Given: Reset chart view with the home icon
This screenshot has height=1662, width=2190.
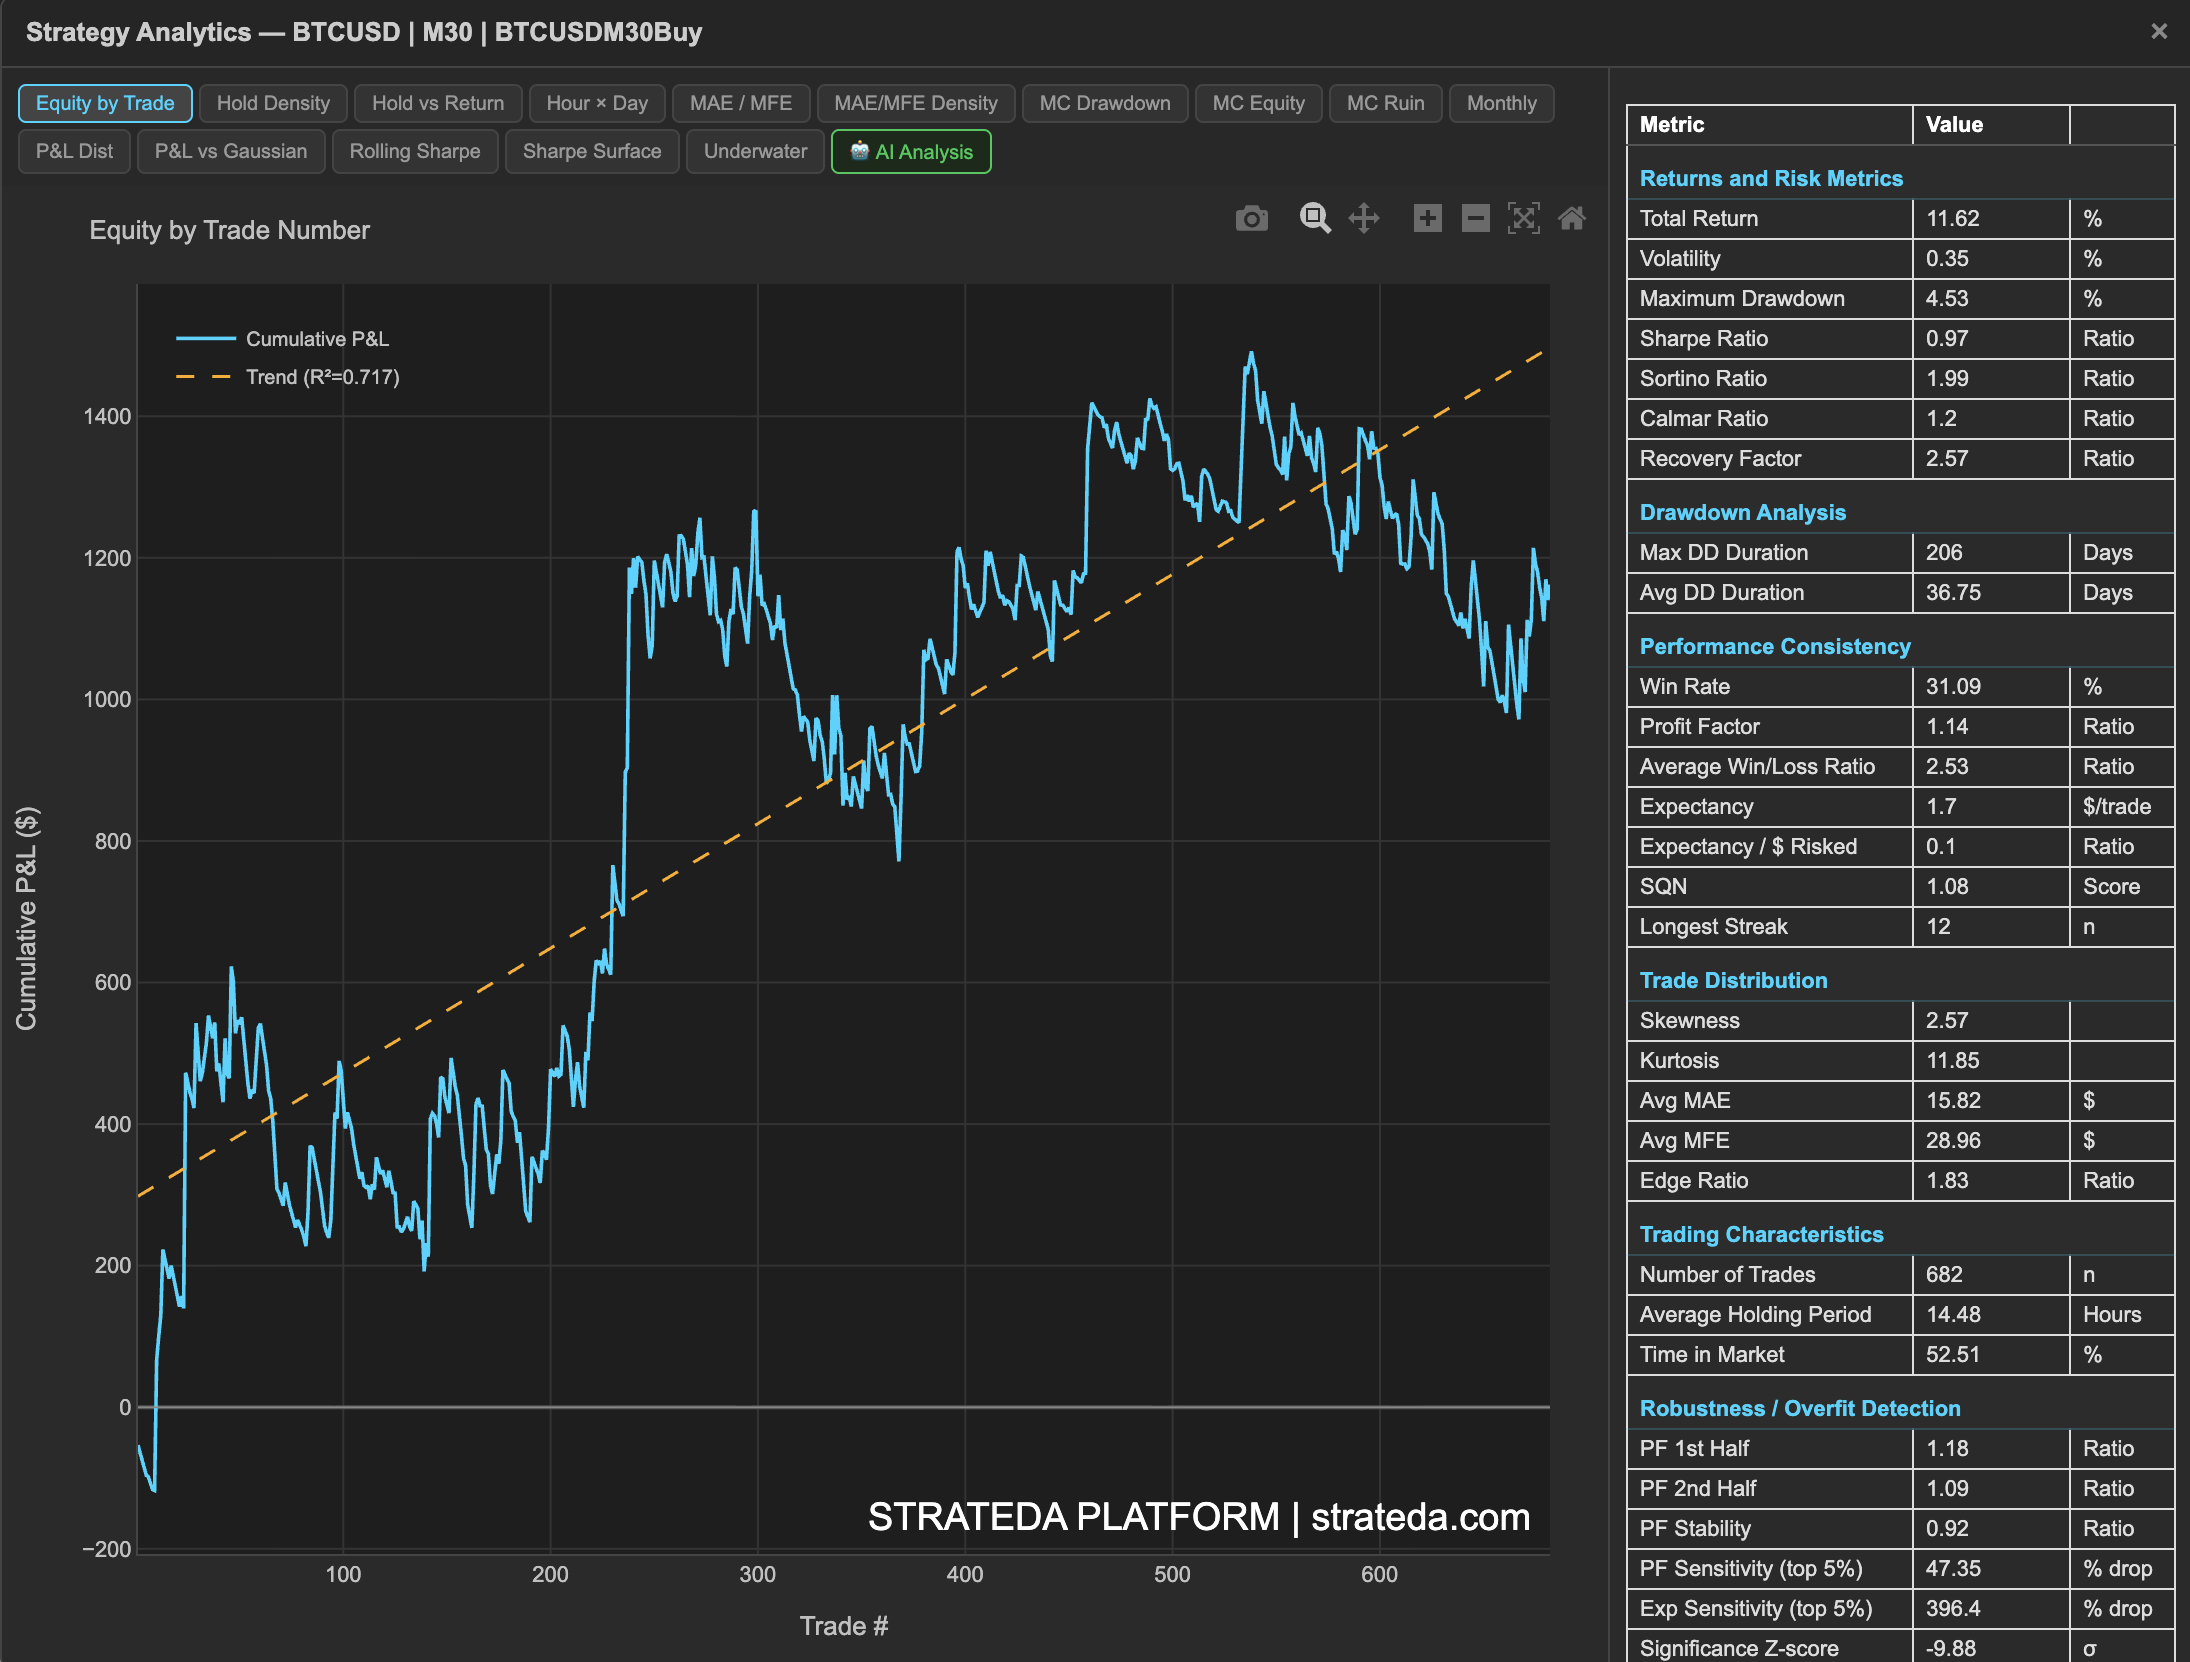Looking at the screenshot, I should click(1572, 218).
